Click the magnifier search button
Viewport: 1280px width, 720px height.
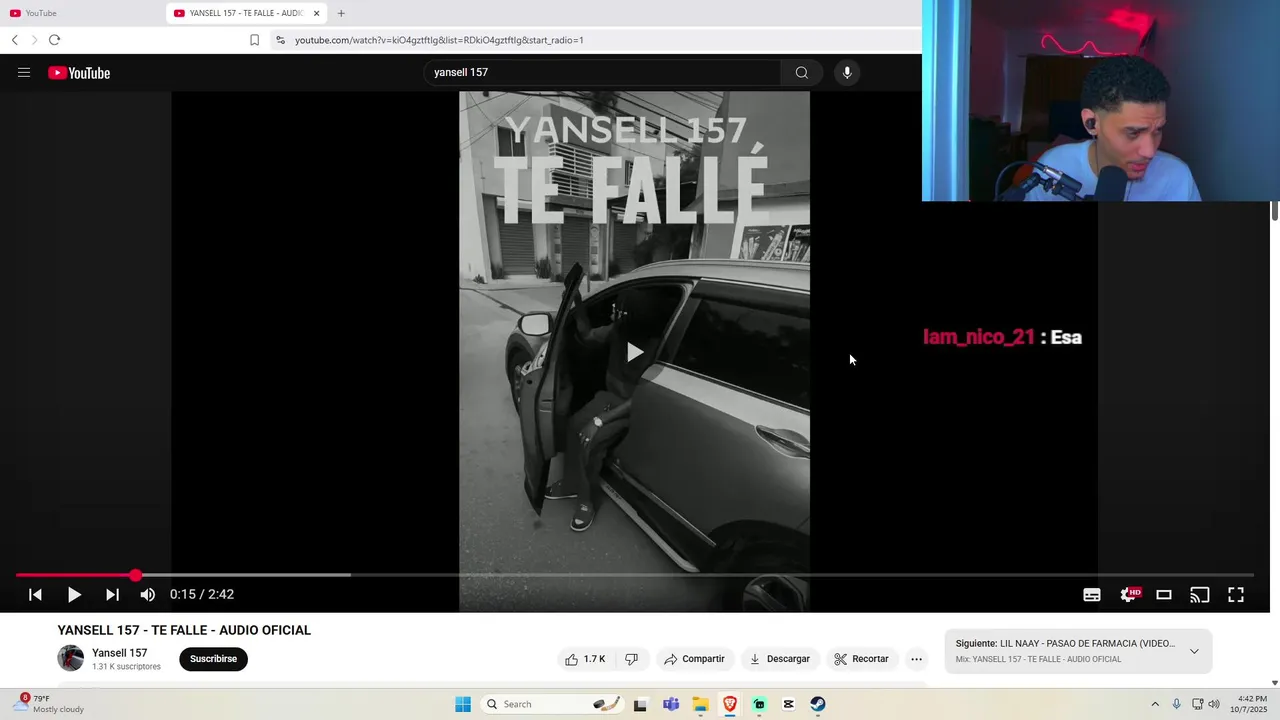801,72
